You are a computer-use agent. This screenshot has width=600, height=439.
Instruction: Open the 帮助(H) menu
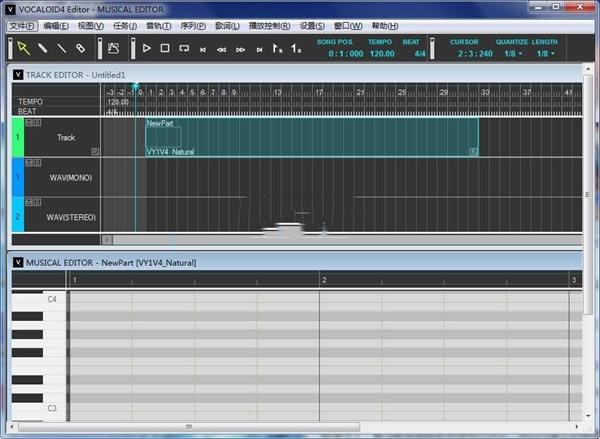coord(385,26)
